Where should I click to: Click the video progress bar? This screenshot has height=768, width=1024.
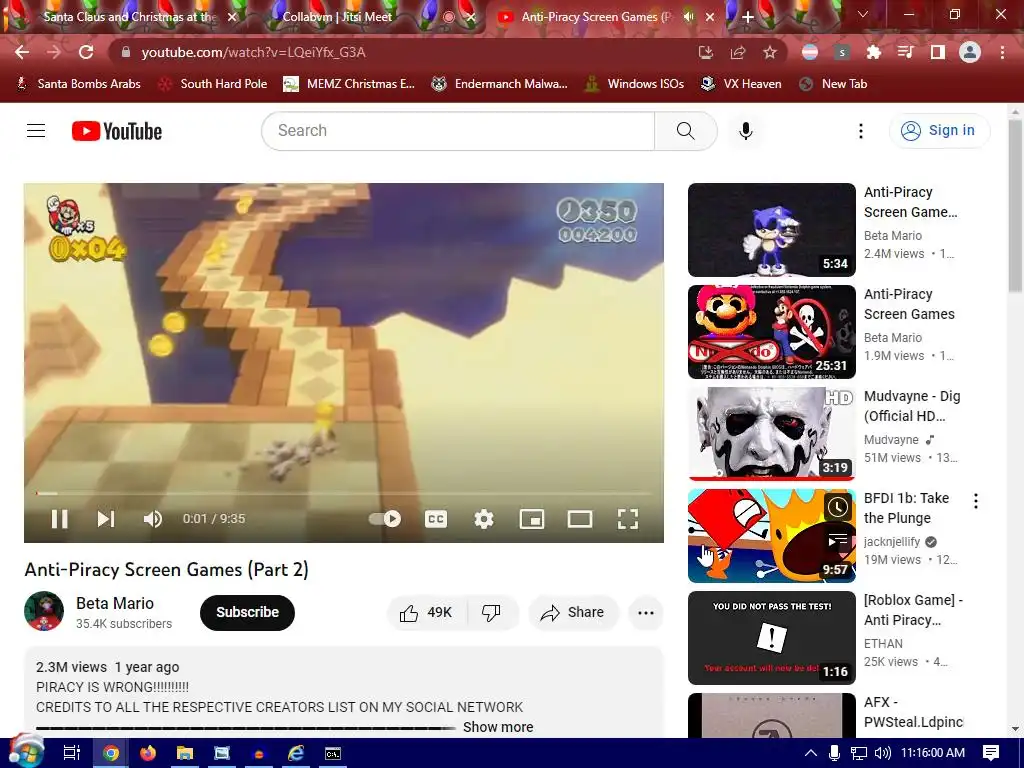point(344,494)
